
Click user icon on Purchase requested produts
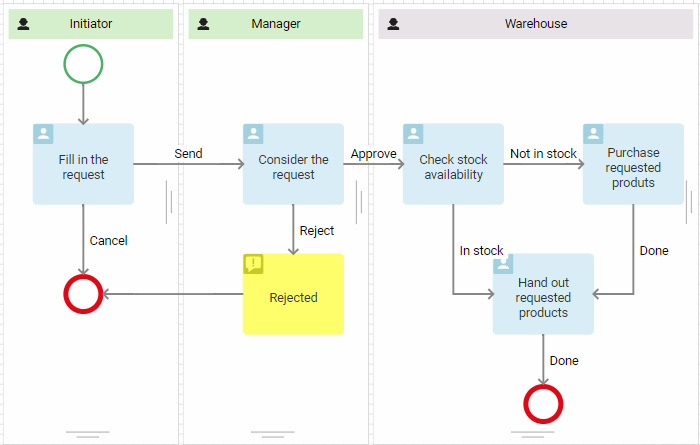coord(593,134)
